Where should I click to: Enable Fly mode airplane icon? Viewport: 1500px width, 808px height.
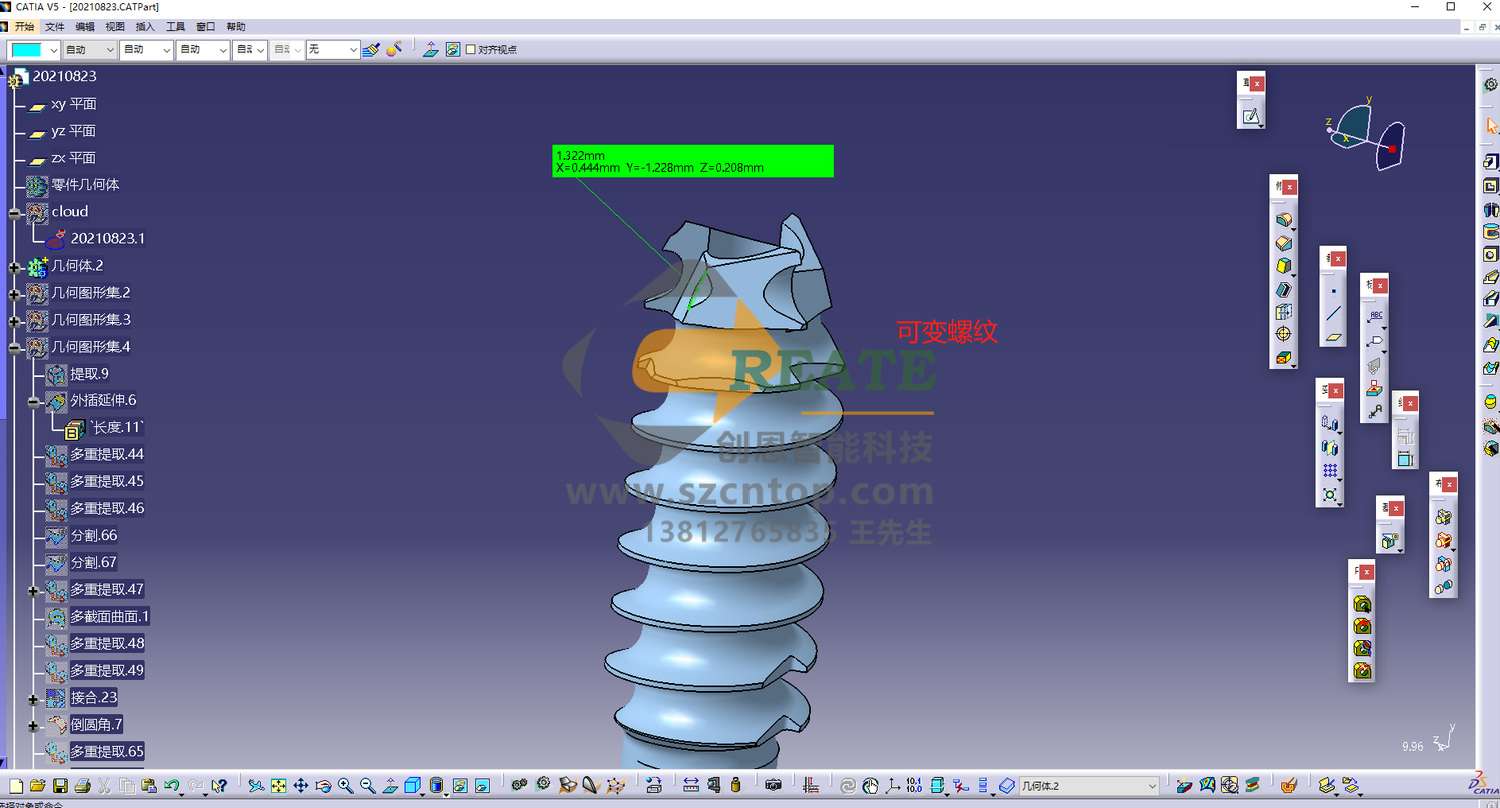coord(256,786)
